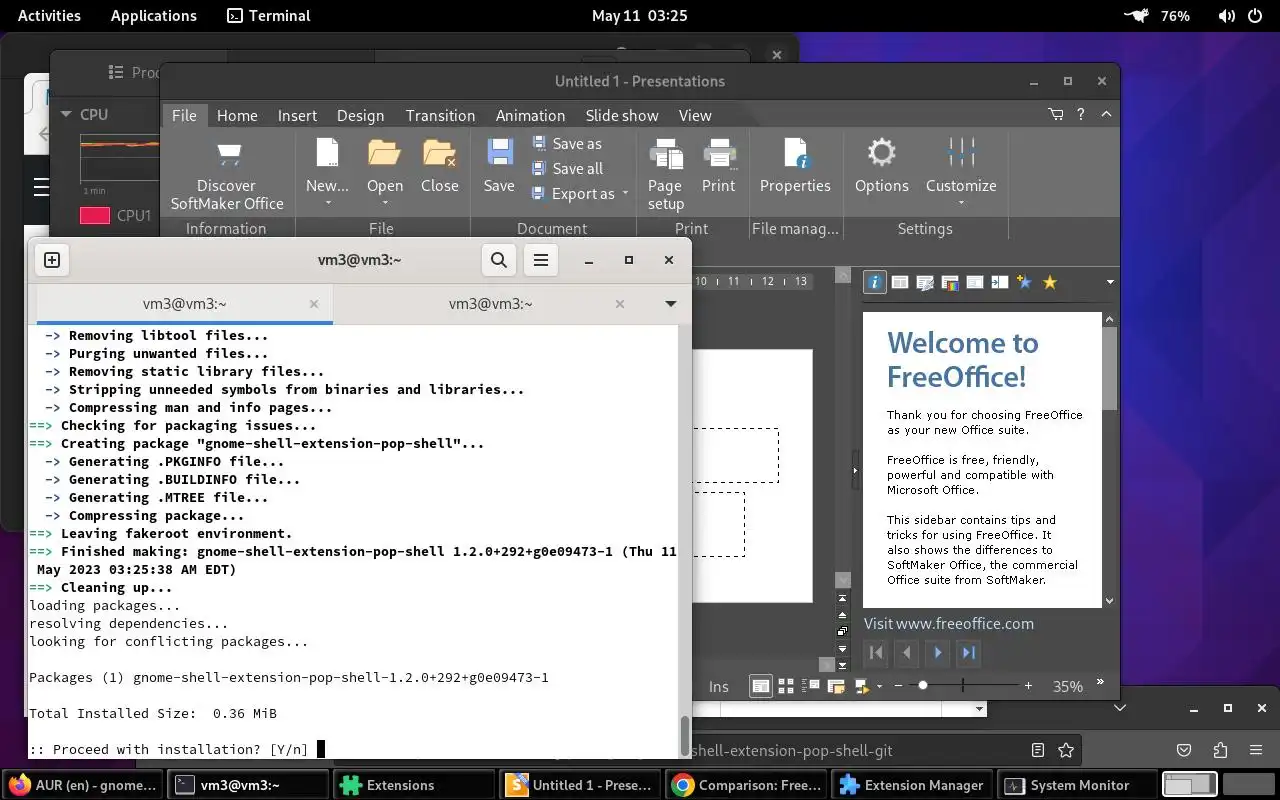Go to previous tip page in sidebar
1280x800 pixels.
coord(907,653)
